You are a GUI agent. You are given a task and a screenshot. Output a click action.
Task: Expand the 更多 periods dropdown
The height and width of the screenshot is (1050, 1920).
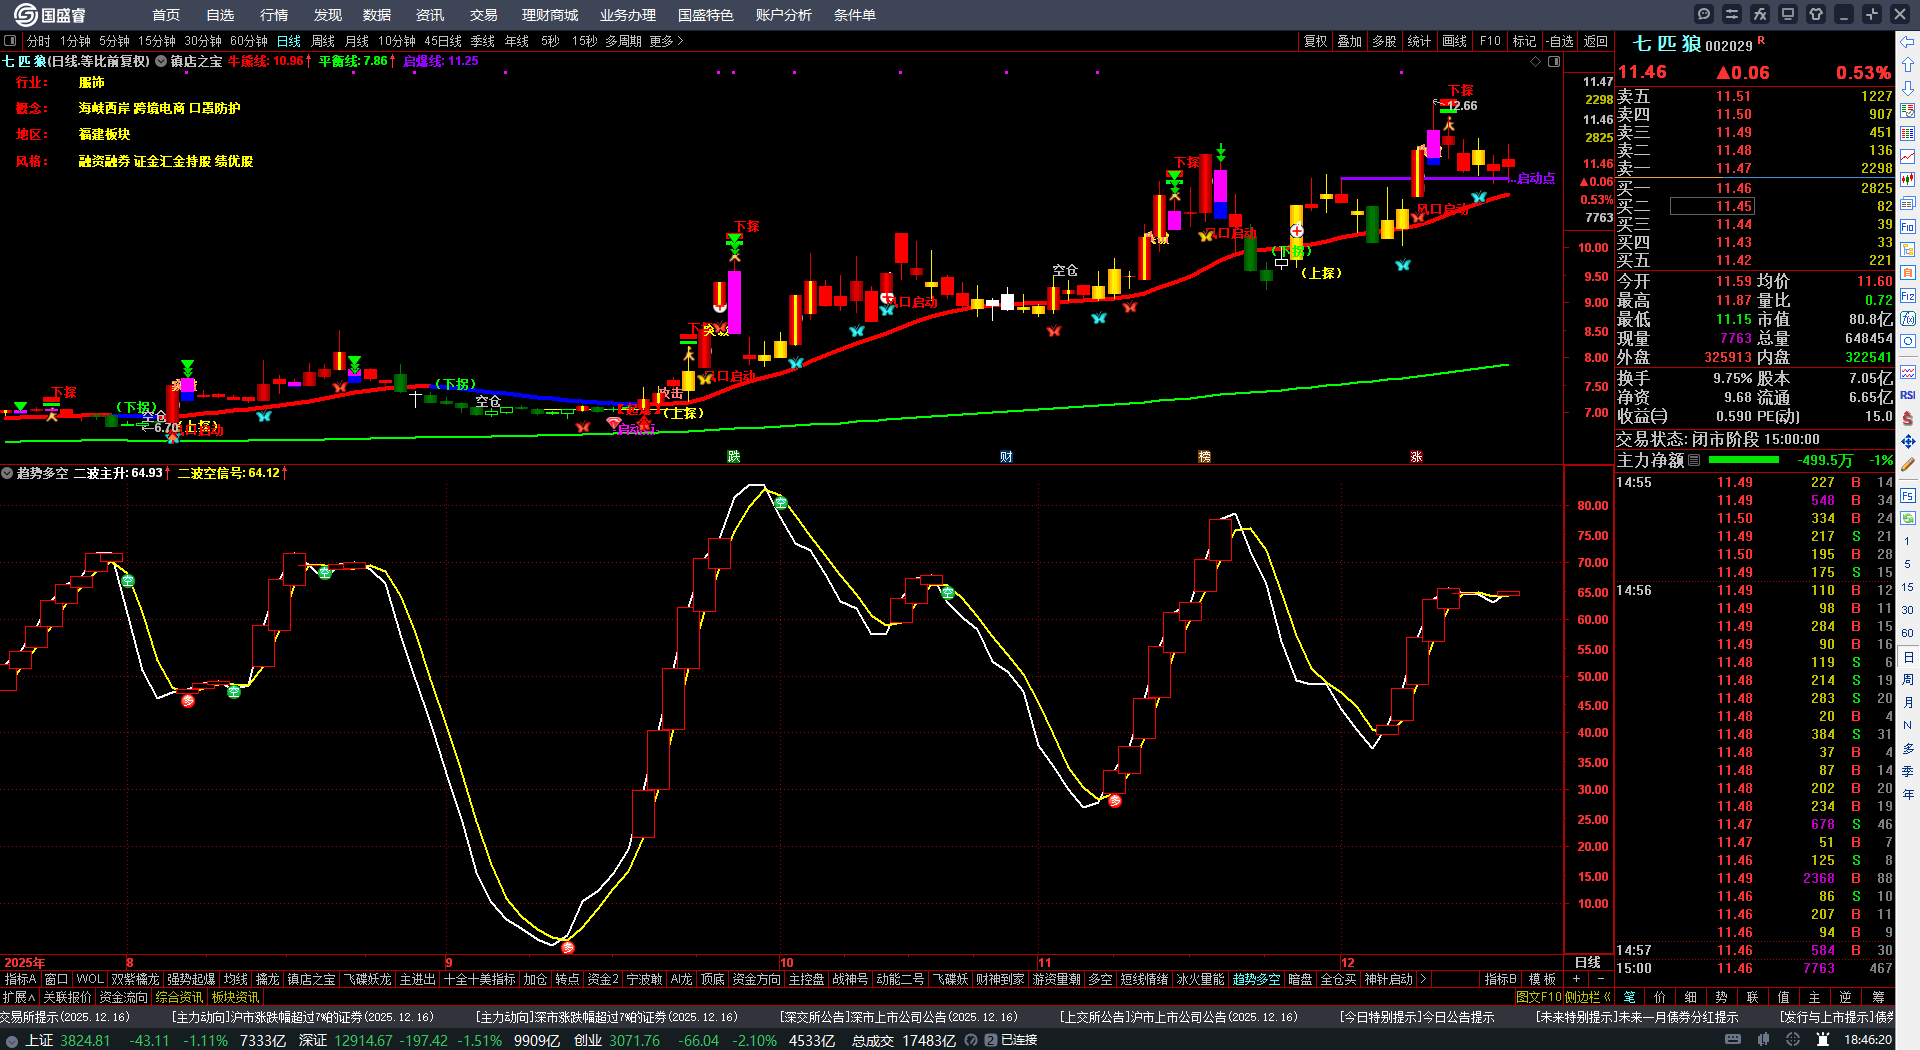coord(667,41)
